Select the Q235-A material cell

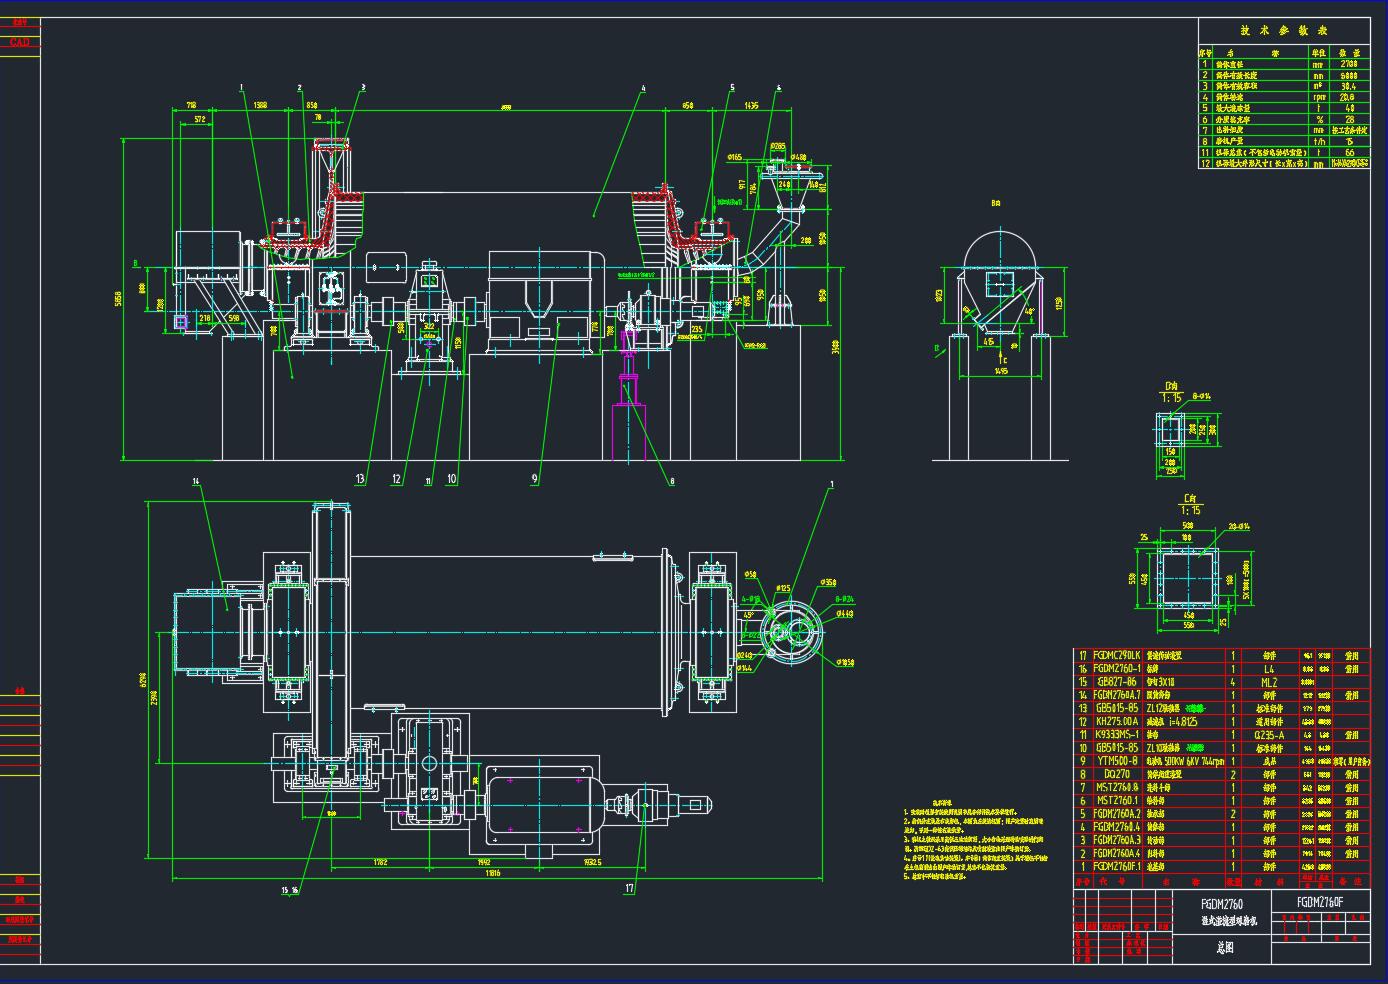[1268, 734]
